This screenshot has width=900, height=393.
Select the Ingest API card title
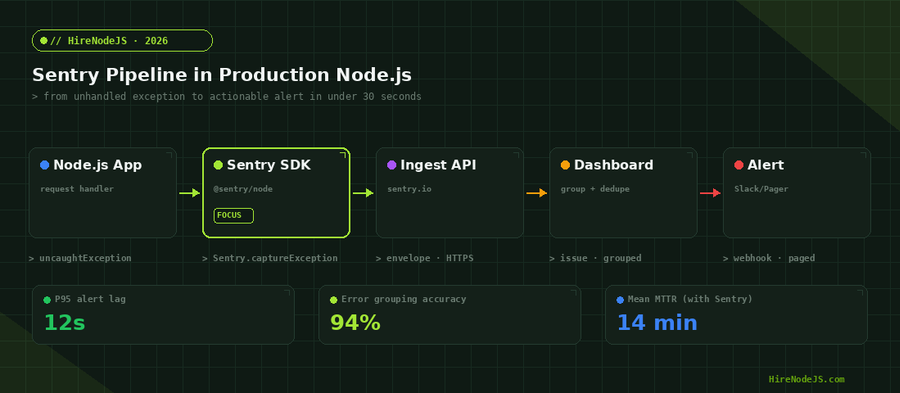438,165
